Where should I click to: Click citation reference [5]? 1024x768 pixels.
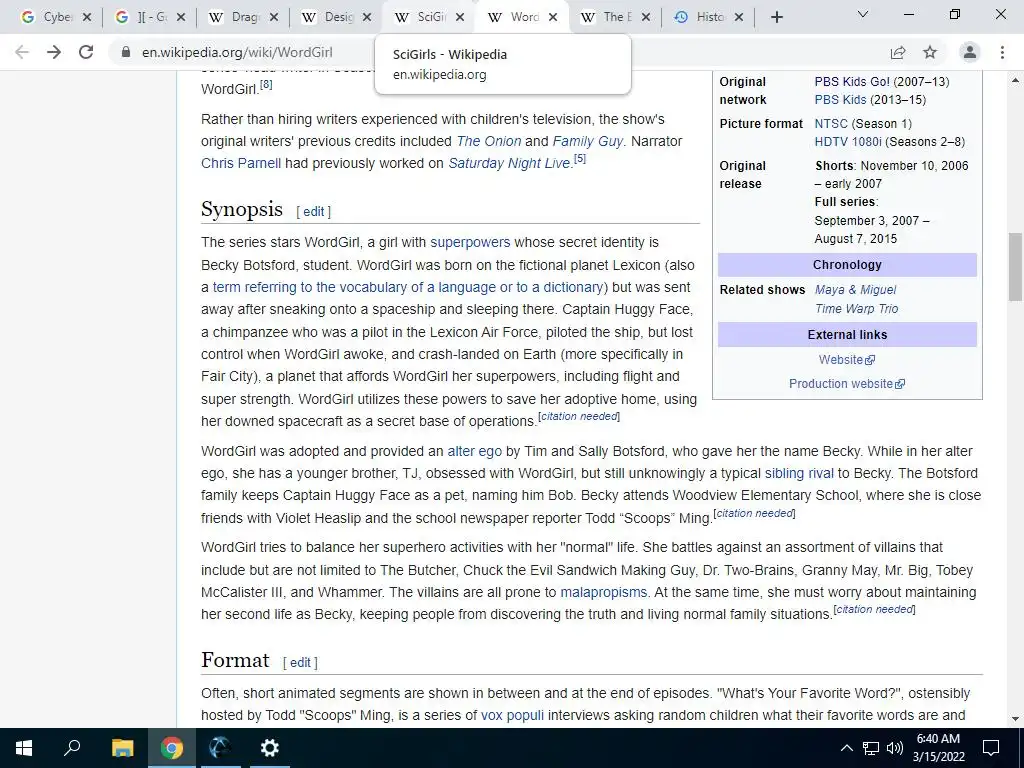click(x=579, y=159)
